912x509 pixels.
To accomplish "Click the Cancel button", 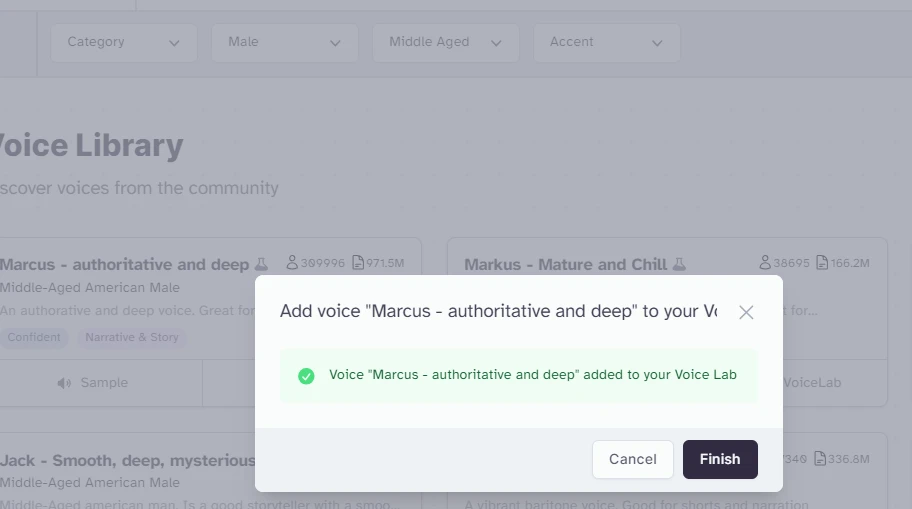I will tap(633, 459).
